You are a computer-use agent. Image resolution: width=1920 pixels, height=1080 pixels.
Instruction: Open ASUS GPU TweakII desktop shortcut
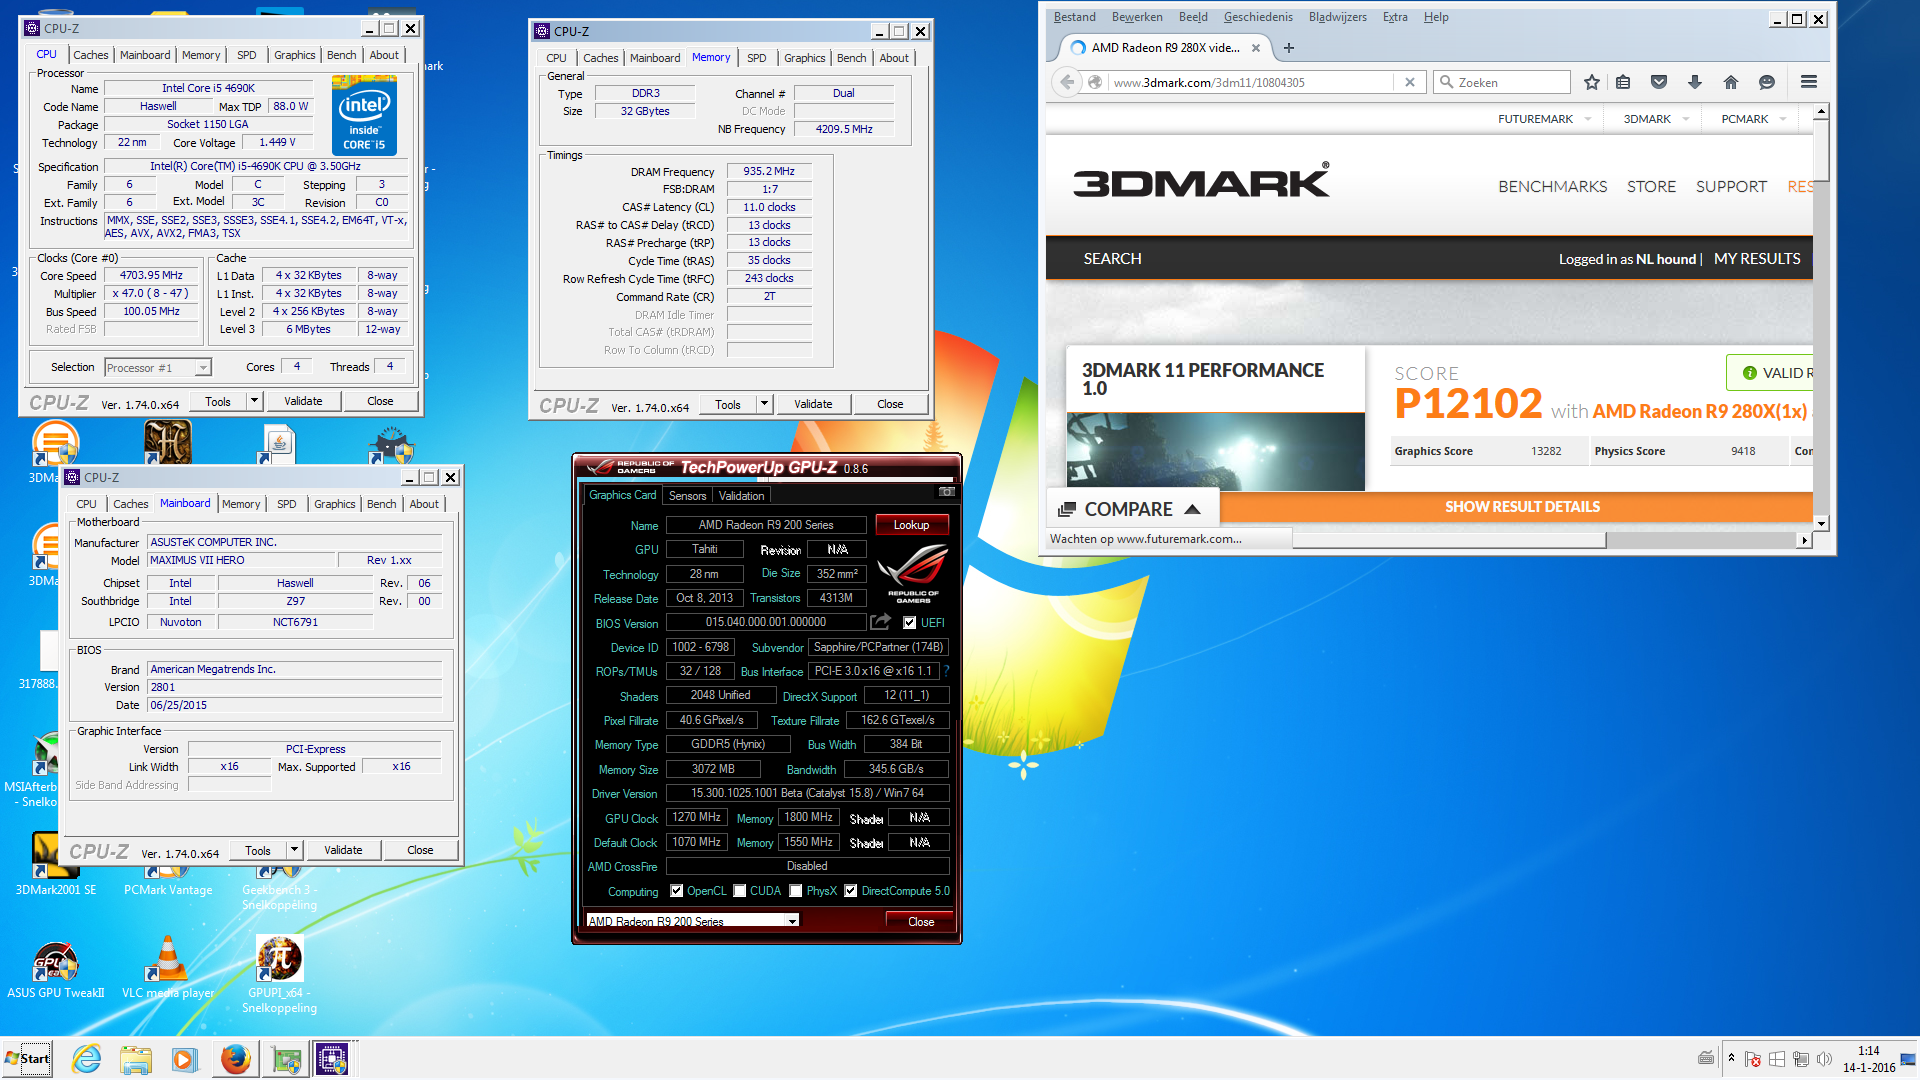pyautogui.click(x=56, y=968)
